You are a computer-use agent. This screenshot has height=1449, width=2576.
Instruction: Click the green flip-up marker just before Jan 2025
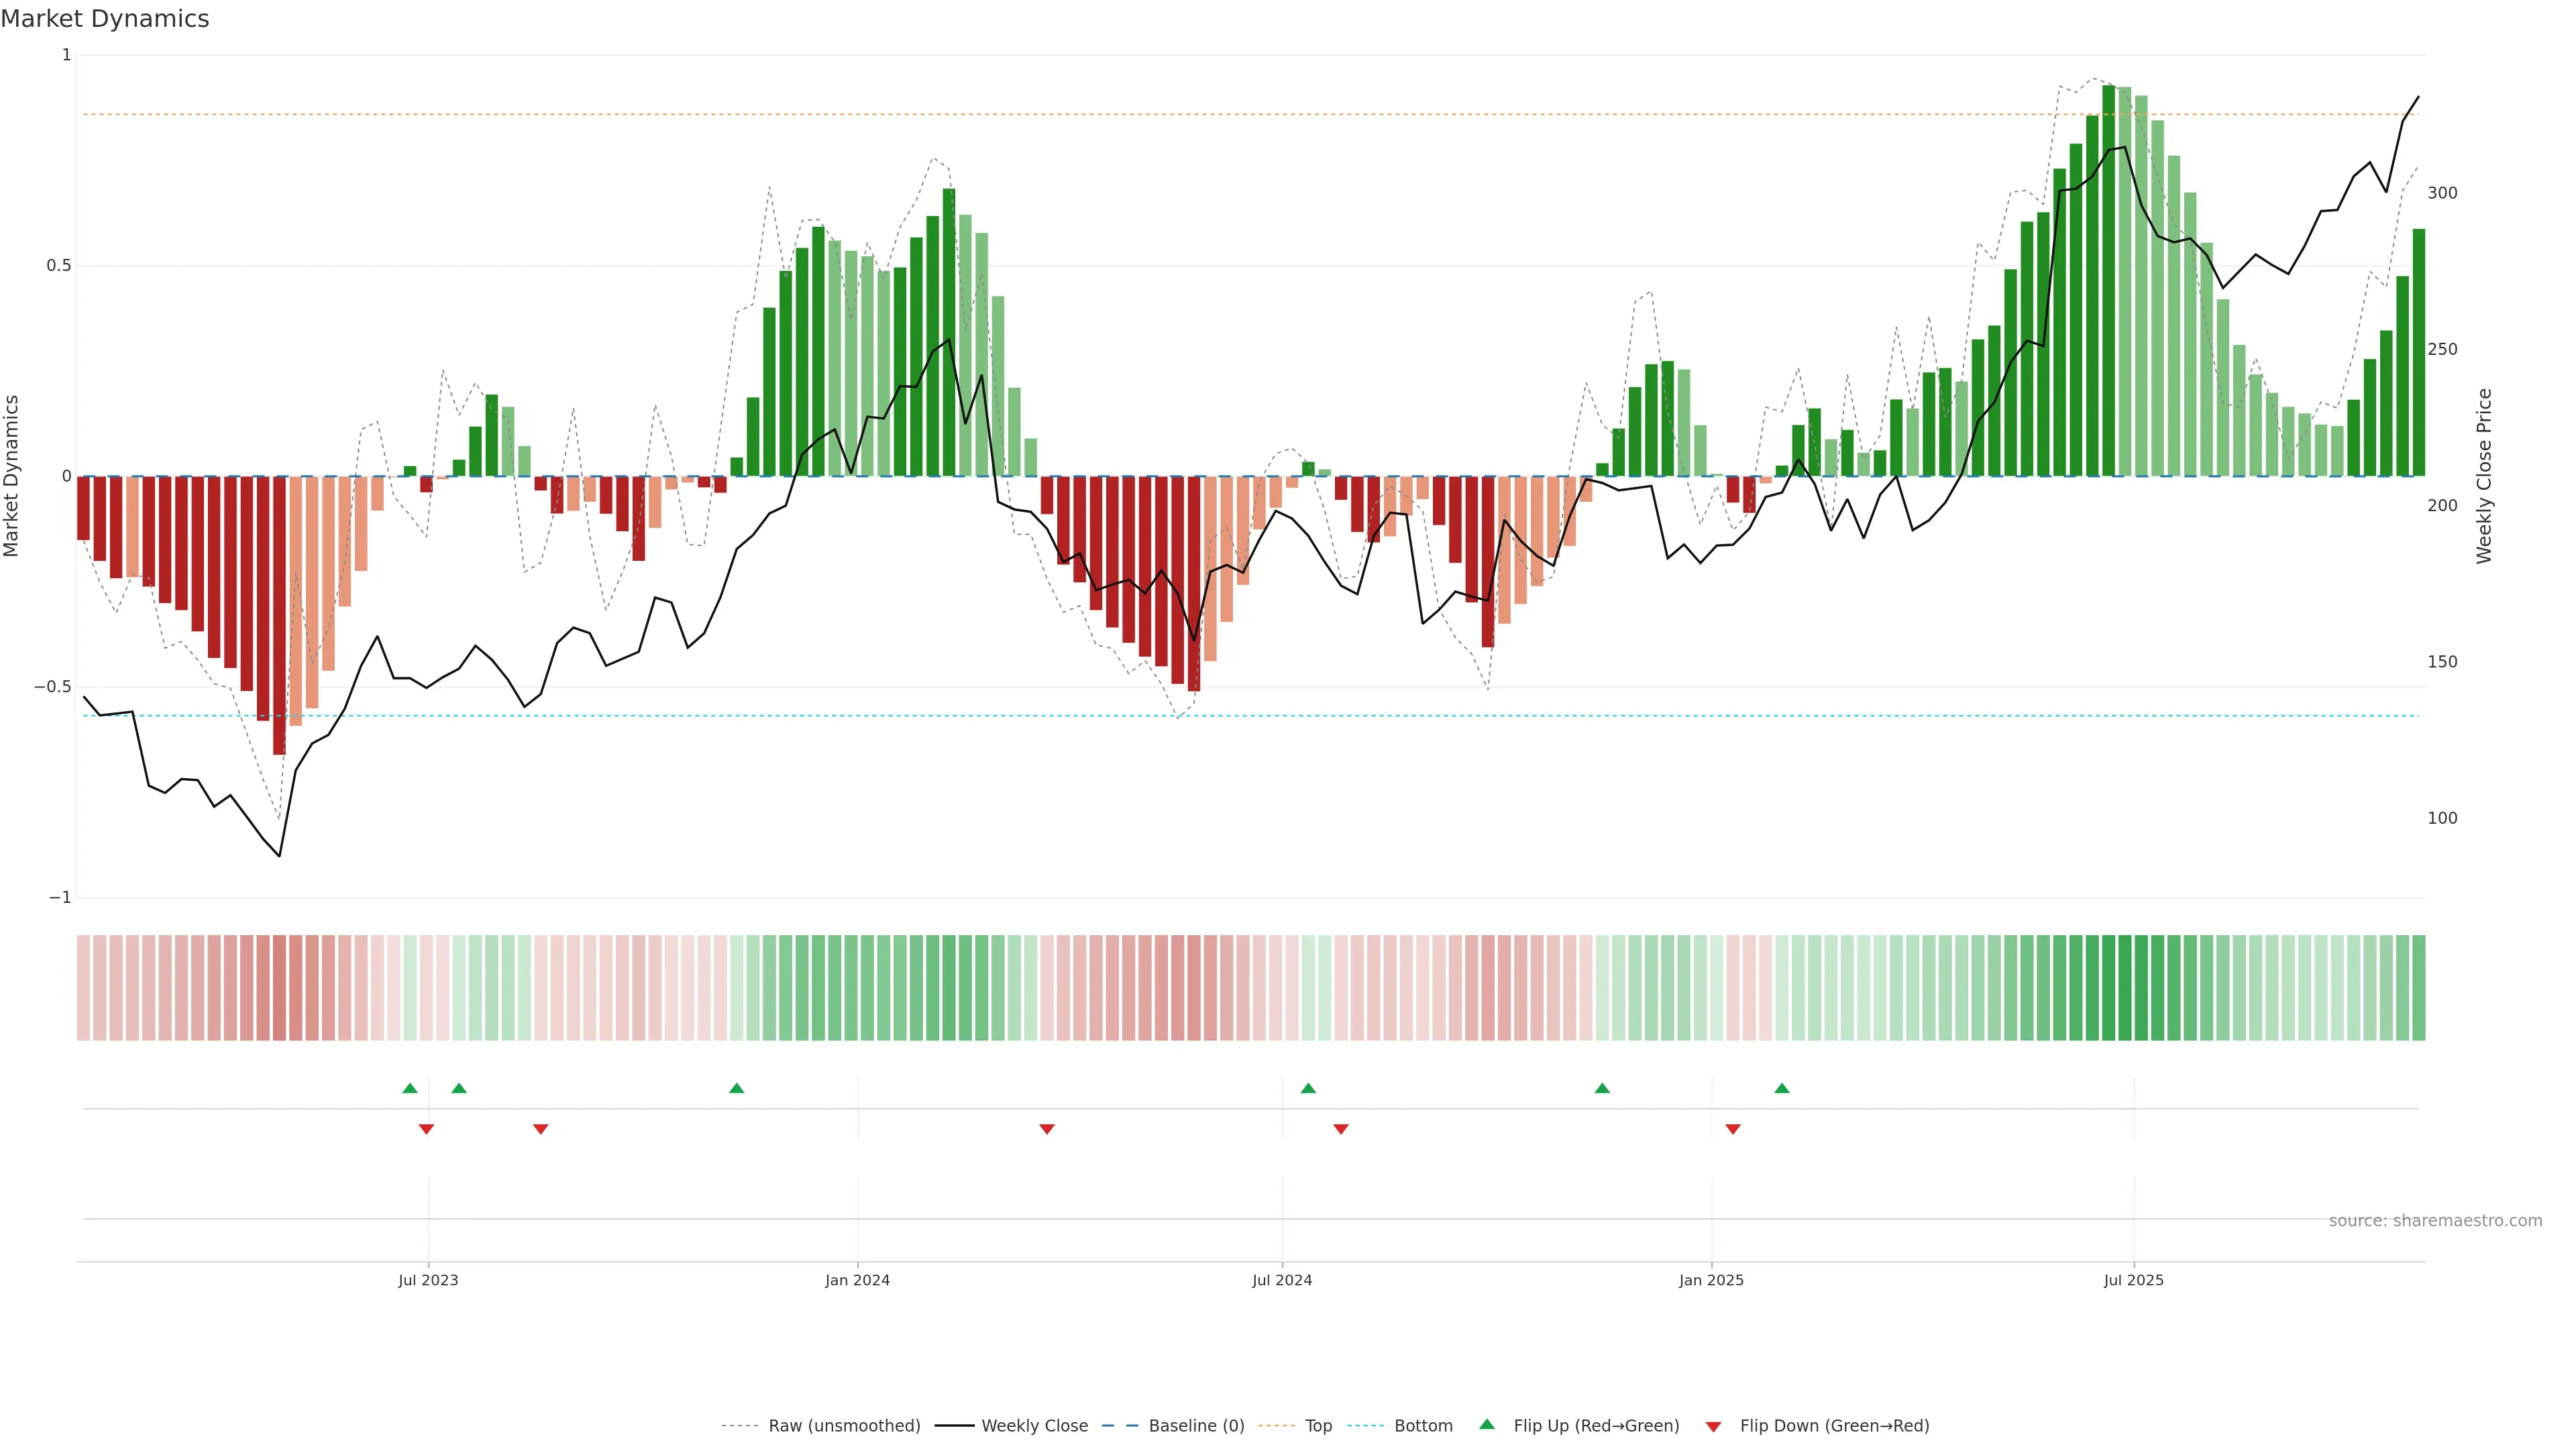tap(1602, 1088)
